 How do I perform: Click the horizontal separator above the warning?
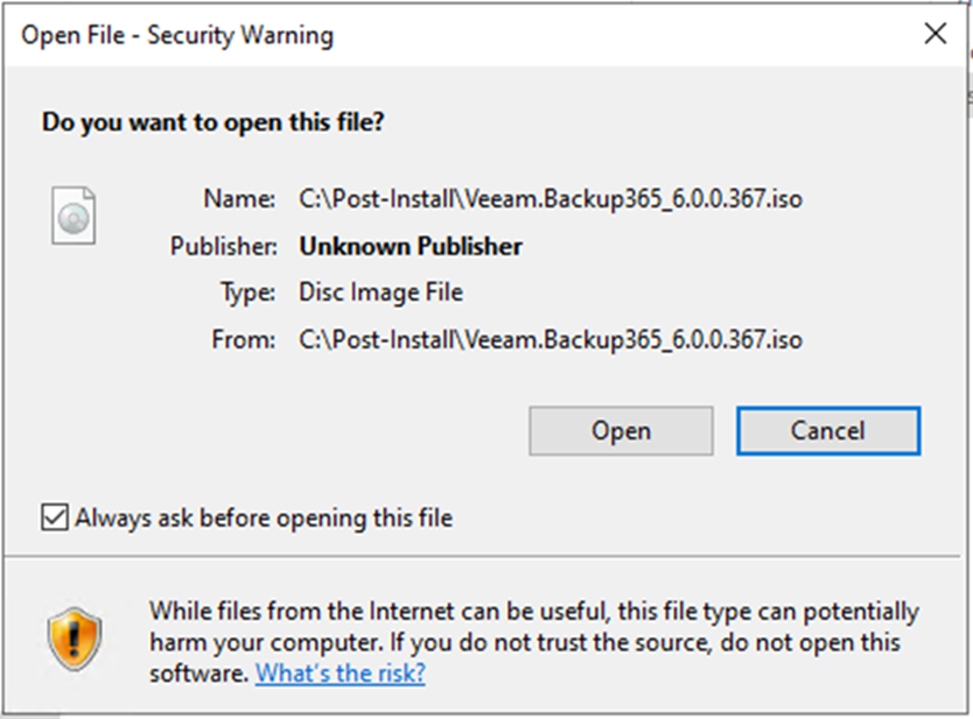pos(482,556)
